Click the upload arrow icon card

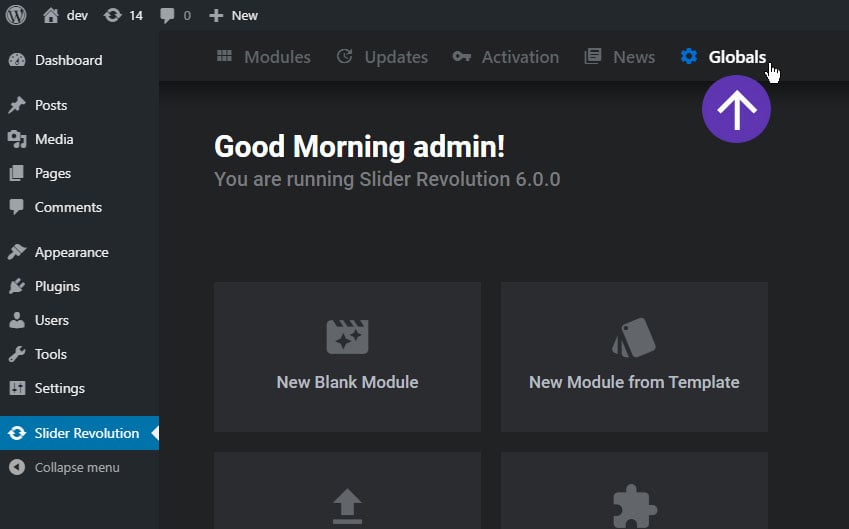point(347,506)
